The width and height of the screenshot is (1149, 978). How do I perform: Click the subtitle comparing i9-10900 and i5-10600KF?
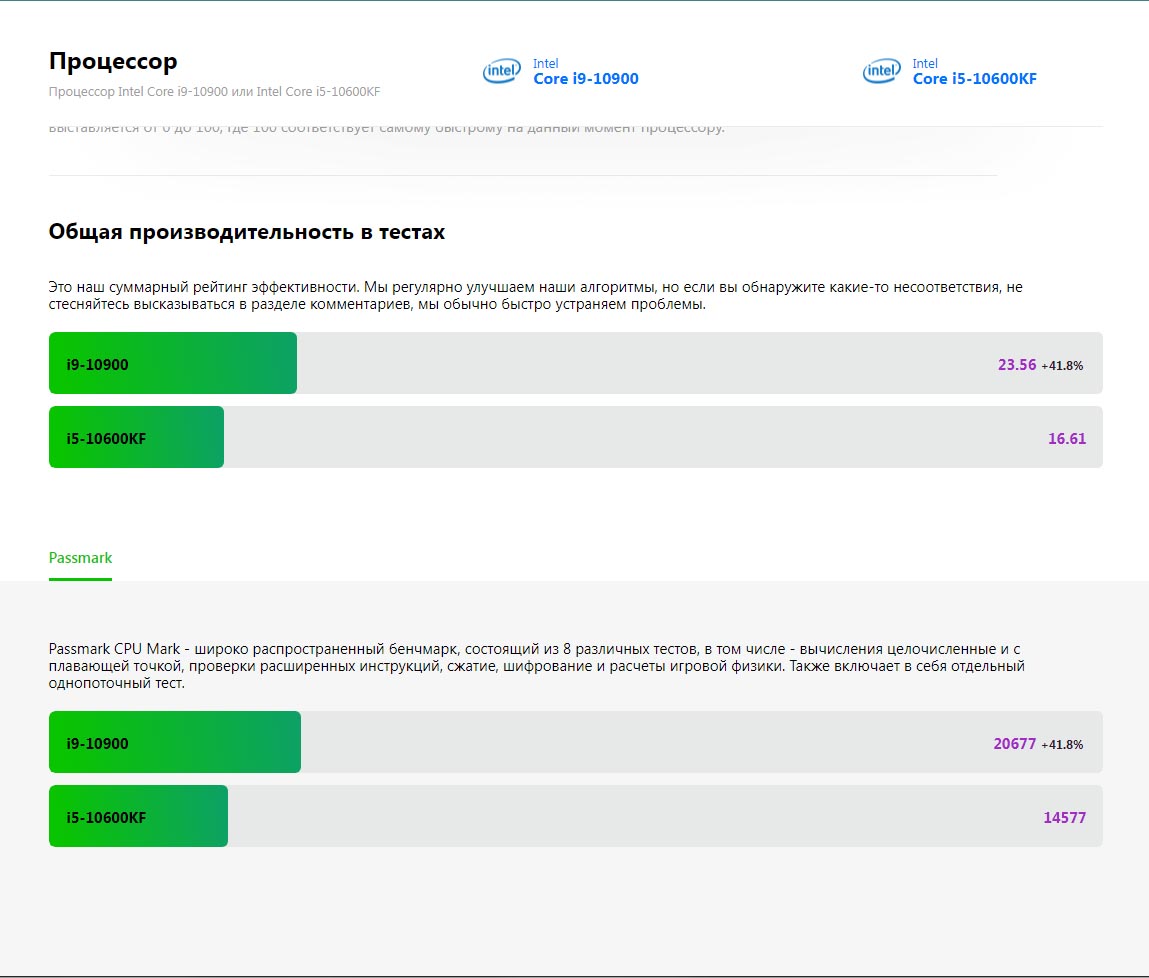point(214,92)
